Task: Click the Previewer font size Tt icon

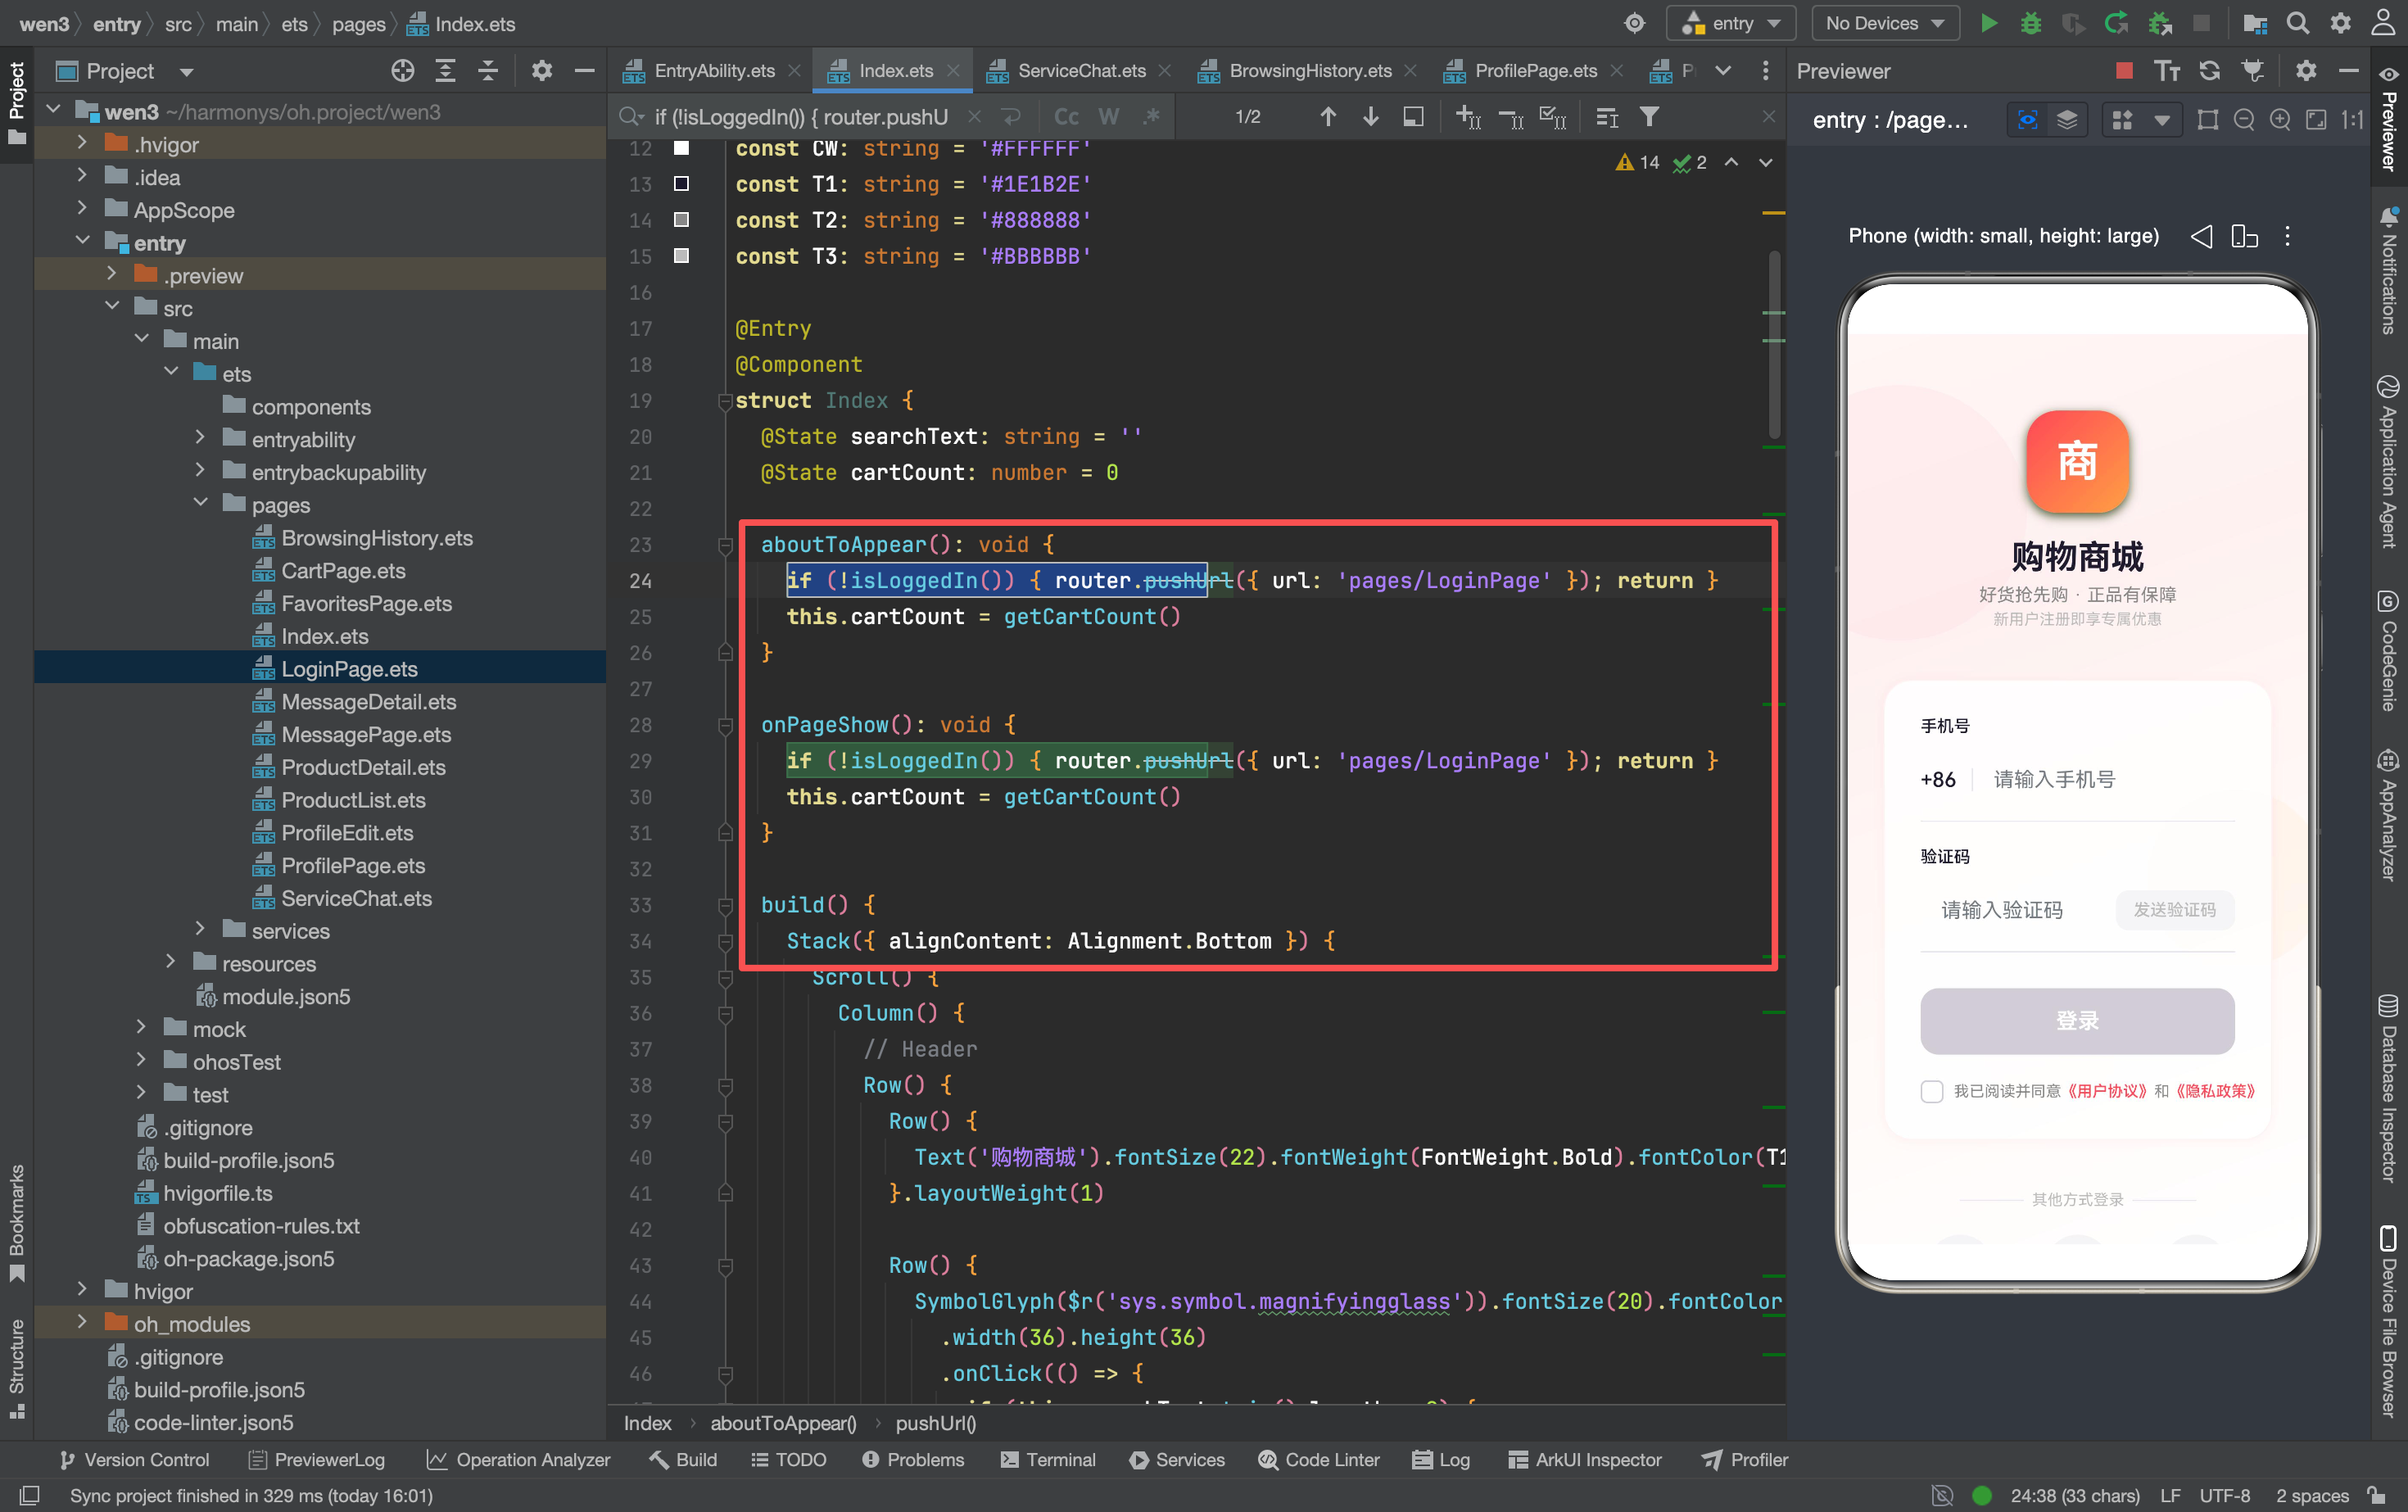Action: [x=2166, y=70]
